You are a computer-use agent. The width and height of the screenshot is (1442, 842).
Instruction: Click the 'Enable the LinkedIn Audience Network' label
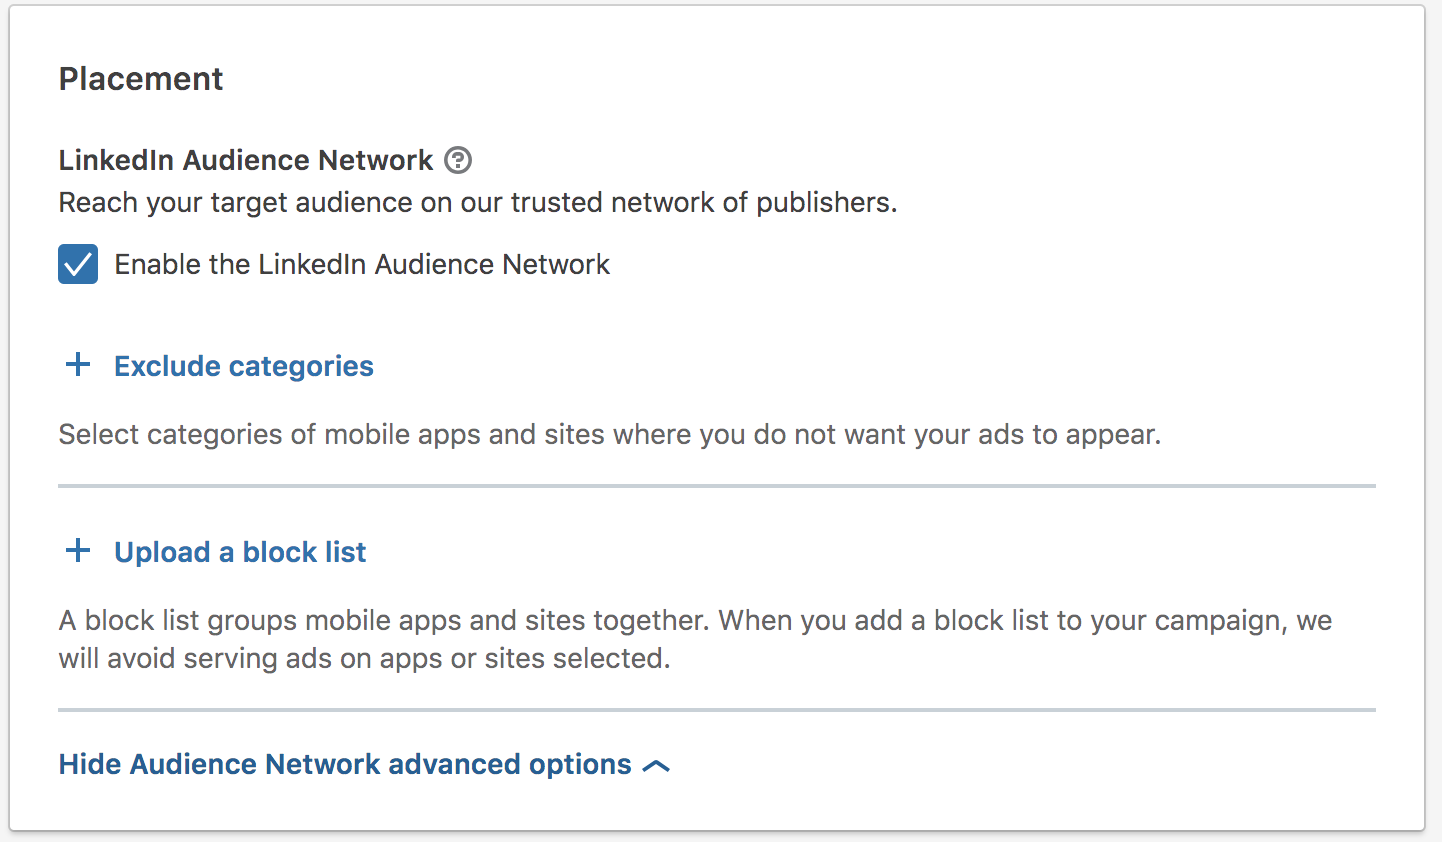tap(362, 264)
